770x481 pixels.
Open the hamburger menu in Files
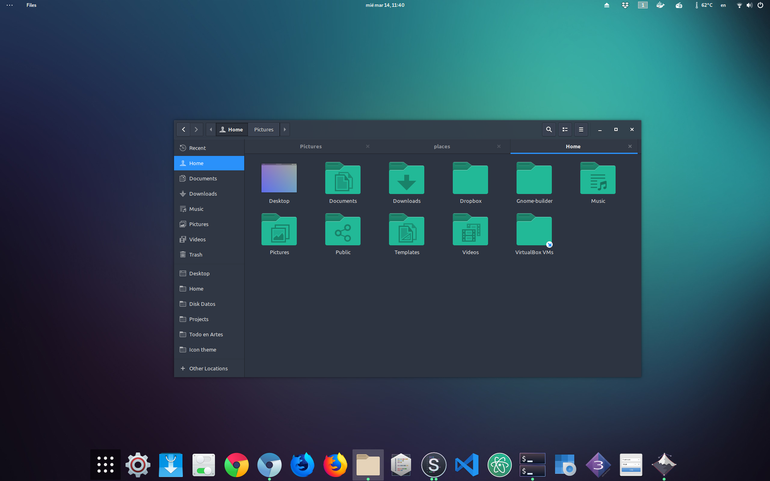pyautogui.click(x=581, y=130)
